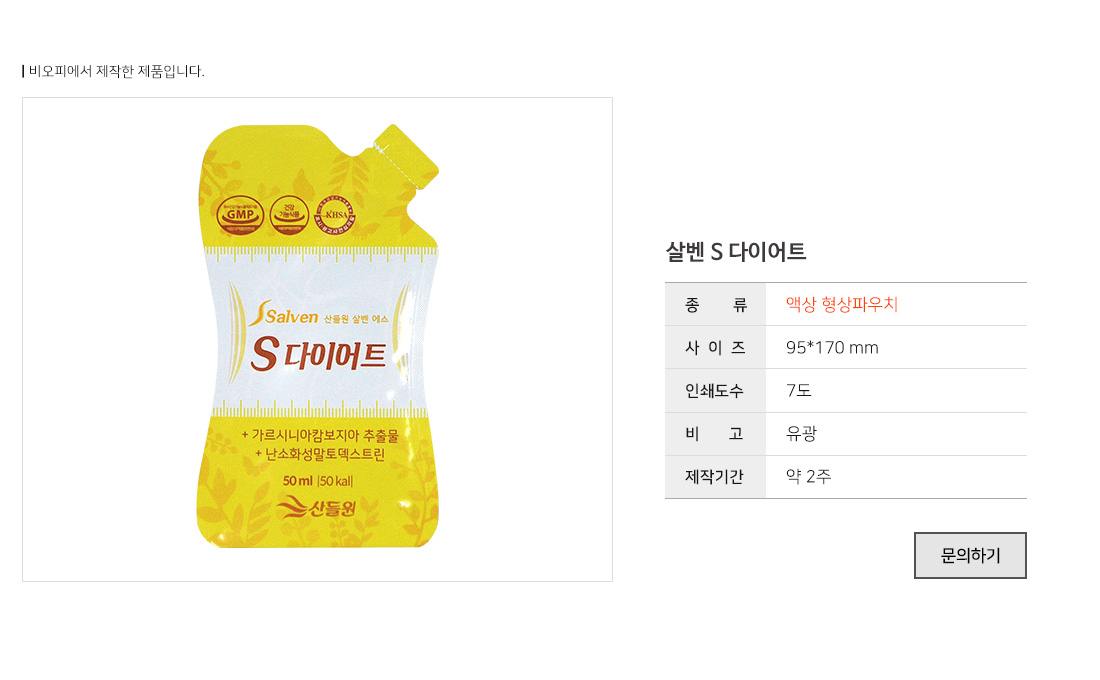Click the 건강기능식품 health food badge
The height and width of the screenshot is (680, 1100).
289,215
